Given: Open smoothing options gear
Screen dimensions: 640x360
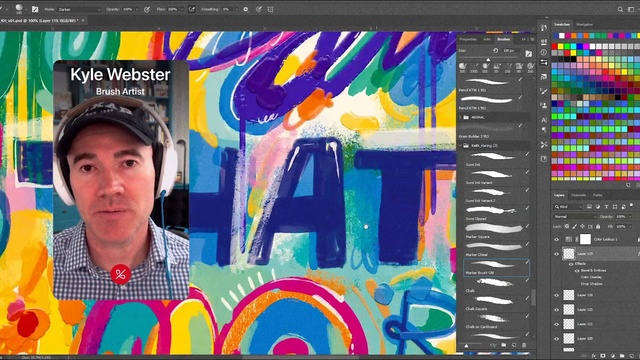Looking at the screenshot, I should click(x=246, y=9).
